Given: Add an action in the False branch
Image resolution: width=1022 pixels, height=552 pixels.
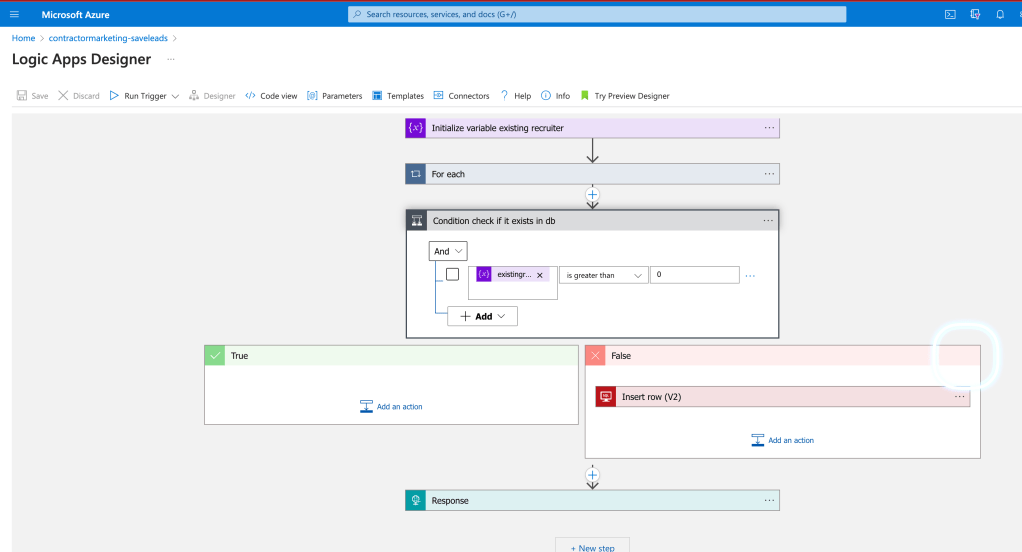Looking at the screenshot, I should tap(782, 441).
